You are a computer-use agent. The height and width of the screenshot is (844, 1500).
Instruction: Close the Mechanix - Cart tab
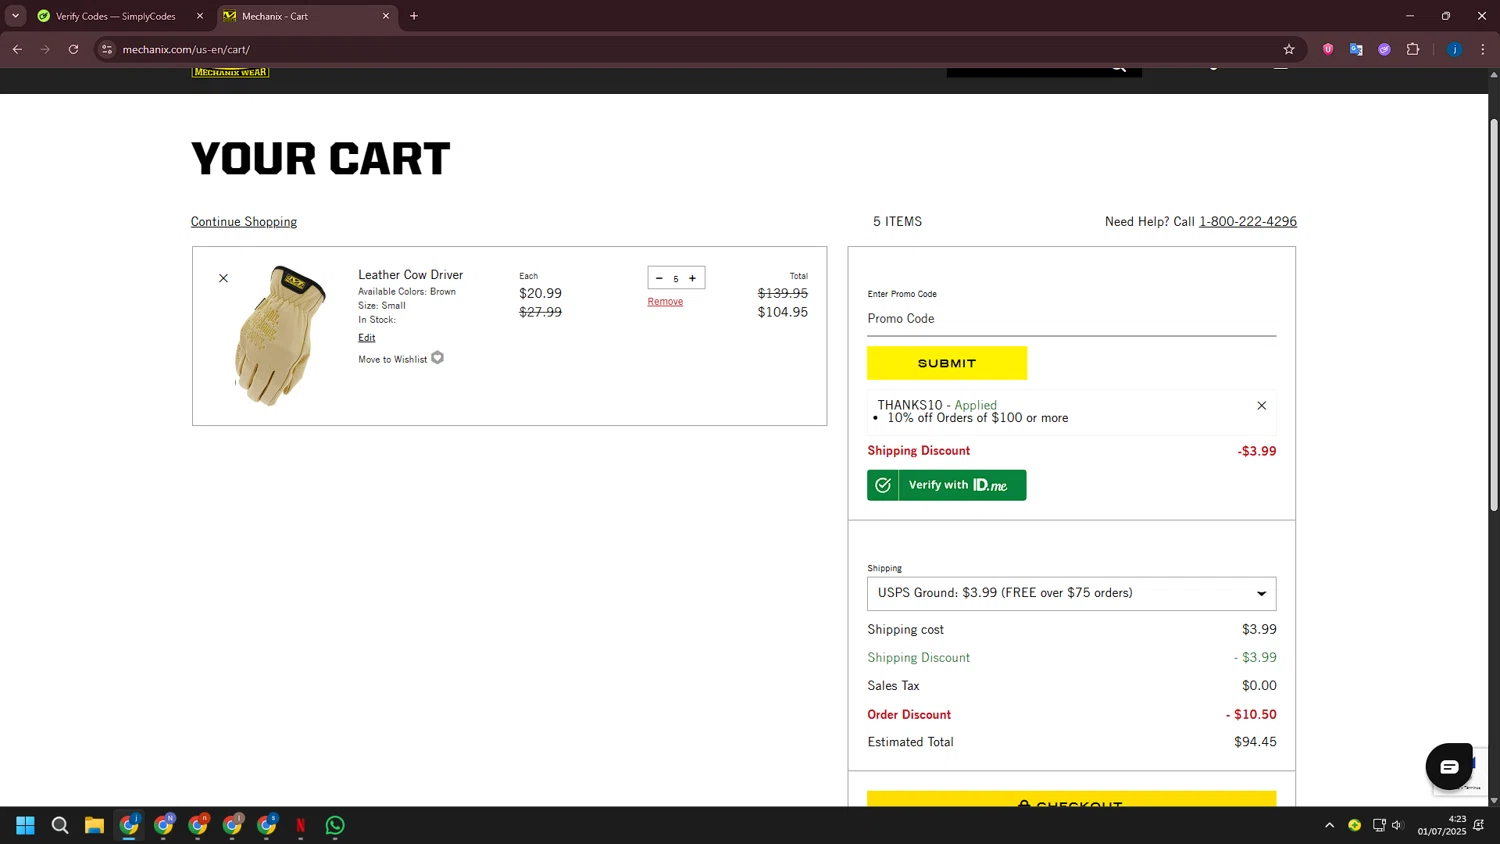(386, 16)
